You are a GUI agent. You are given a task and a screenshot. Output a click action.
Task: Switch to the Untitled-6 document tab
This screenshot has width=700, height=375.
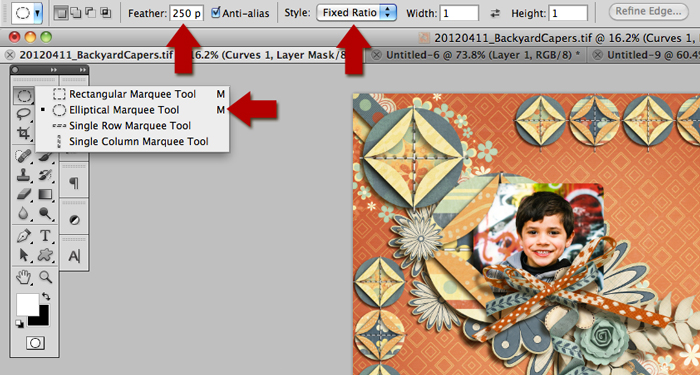pos(479,55)
